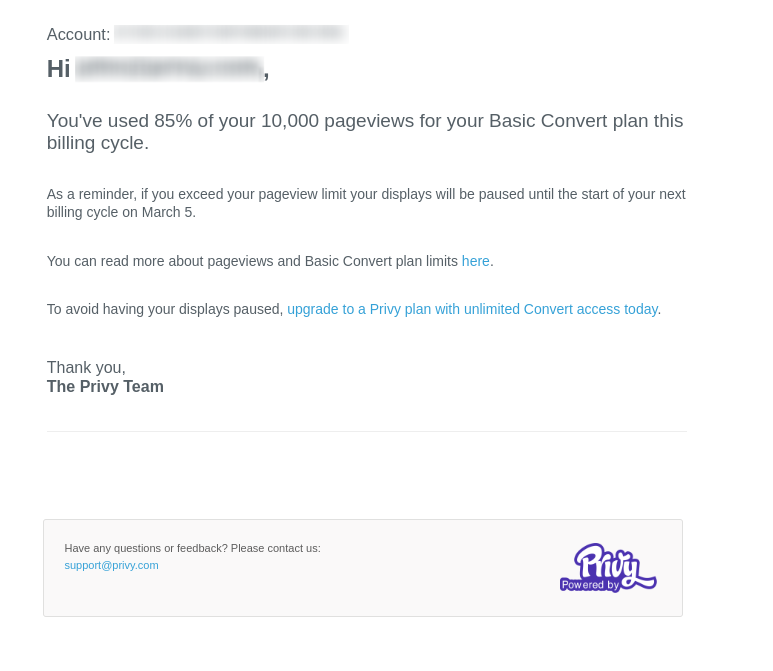Open the support@privy.com email link

point(111,565)
